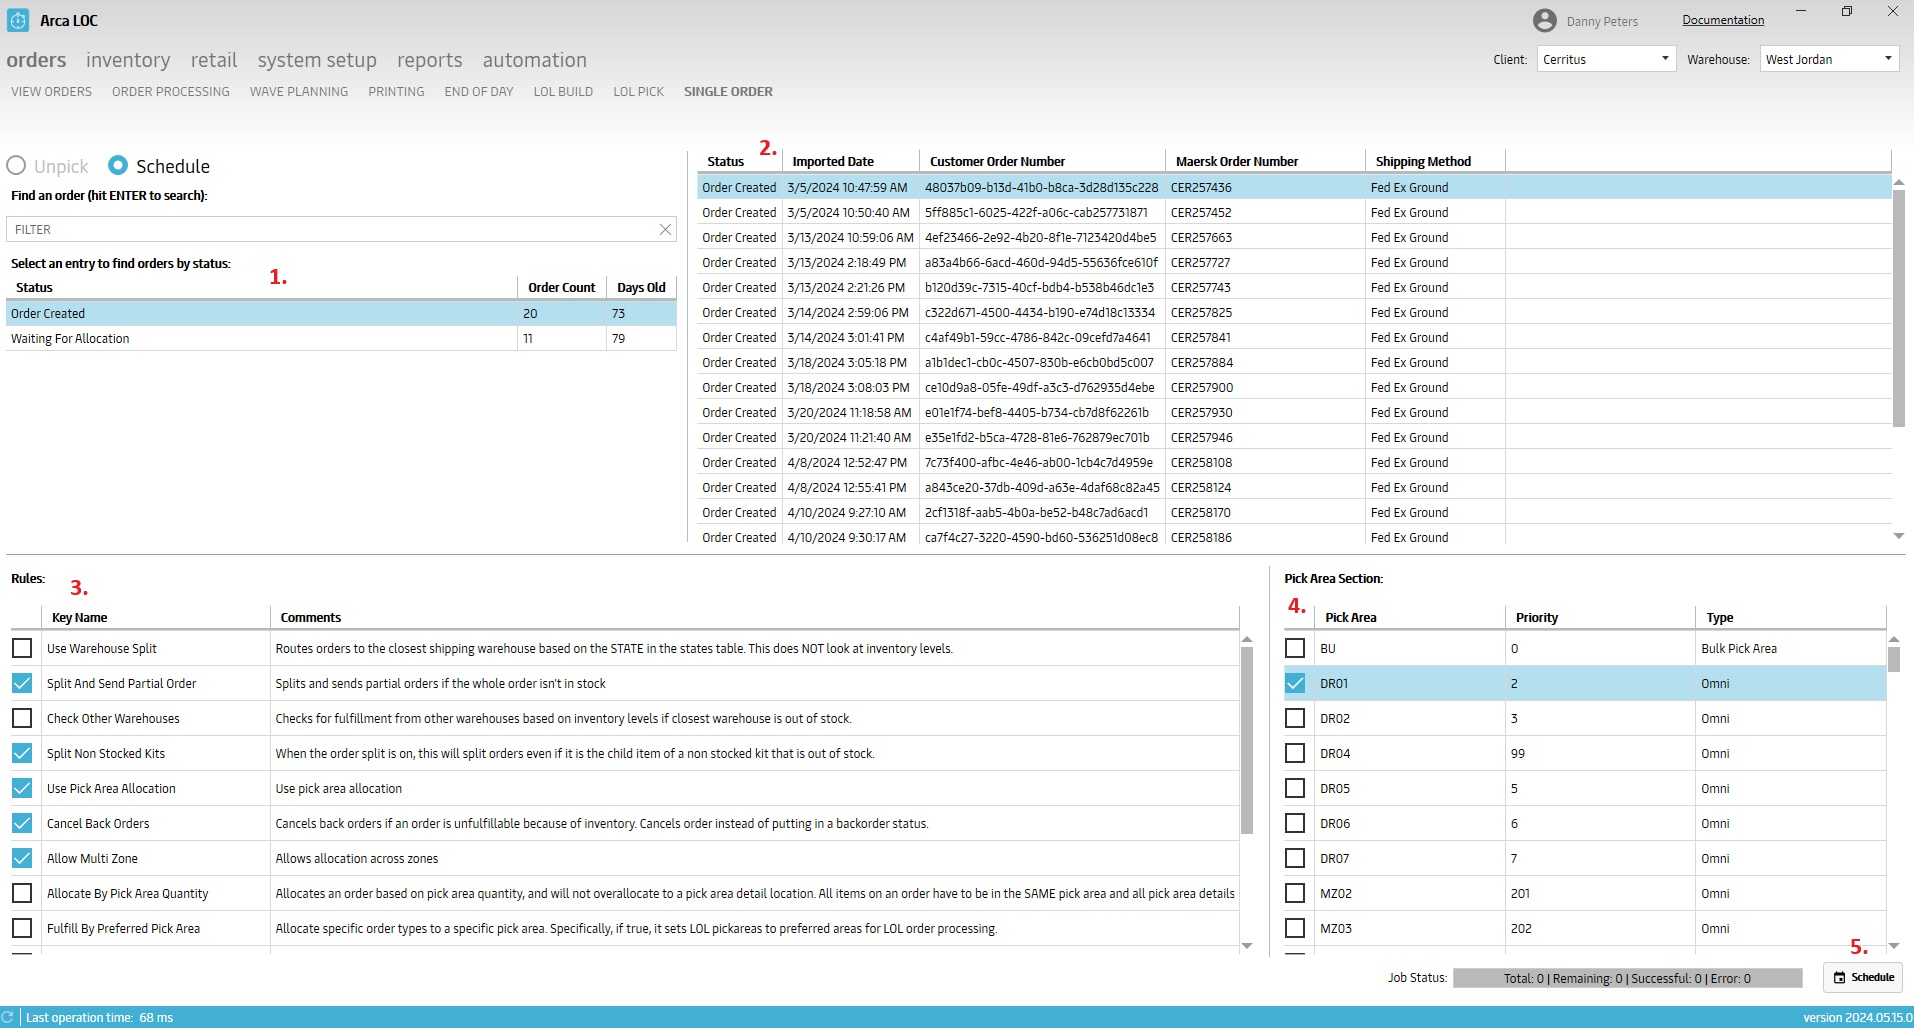Select order row CER257663

tap(1294, 237)
